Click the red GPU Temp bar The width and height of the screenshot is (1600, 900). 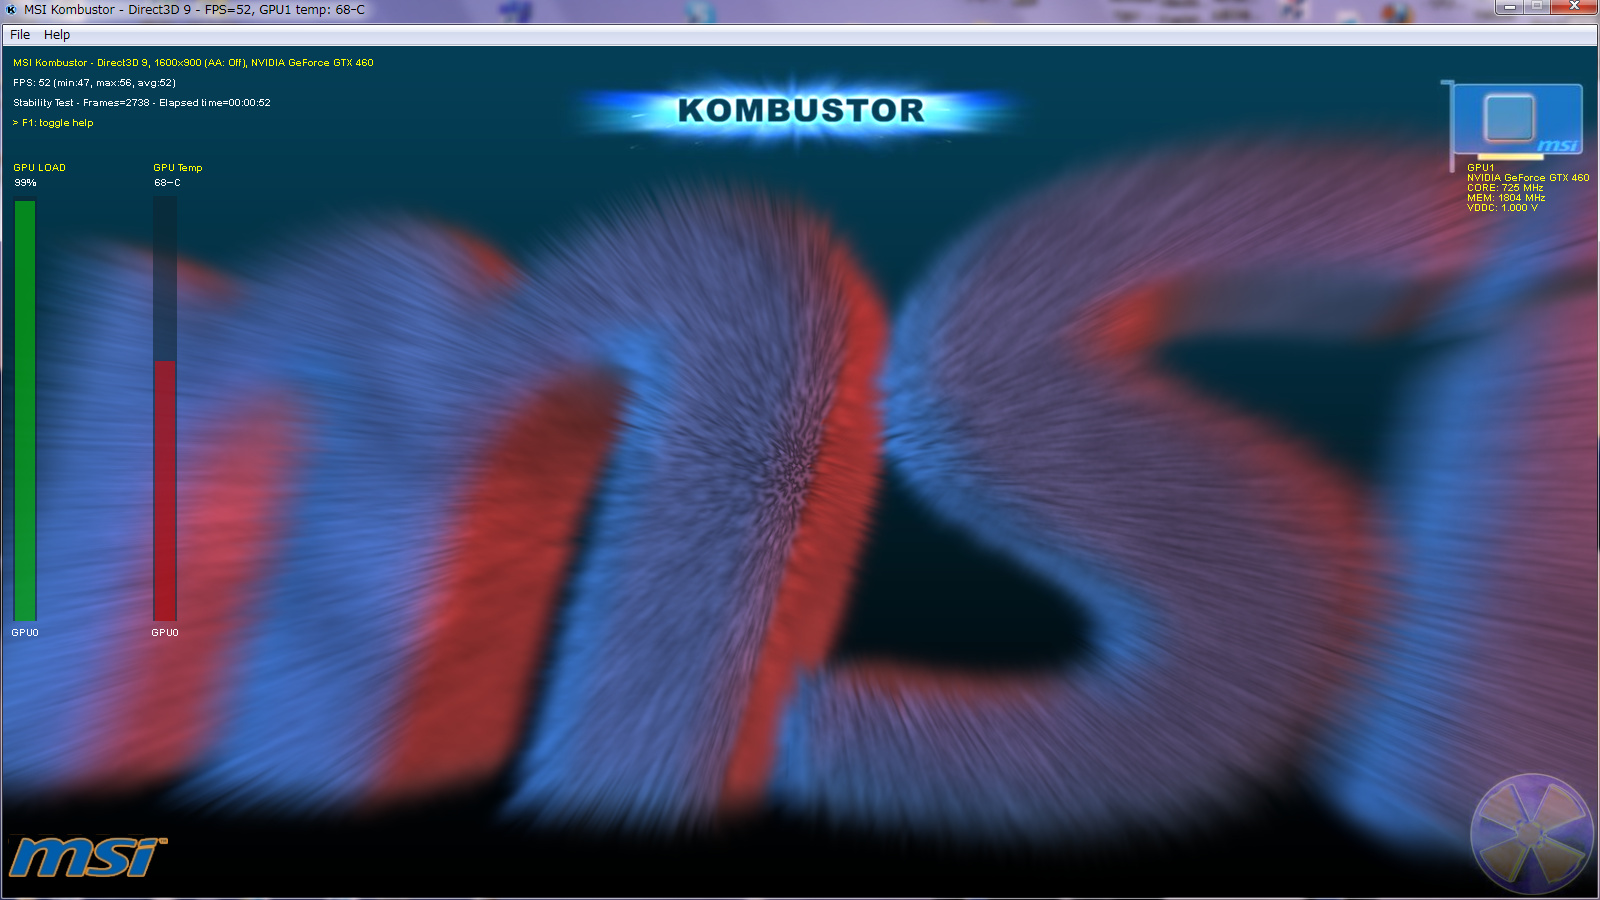click(165, 490)
